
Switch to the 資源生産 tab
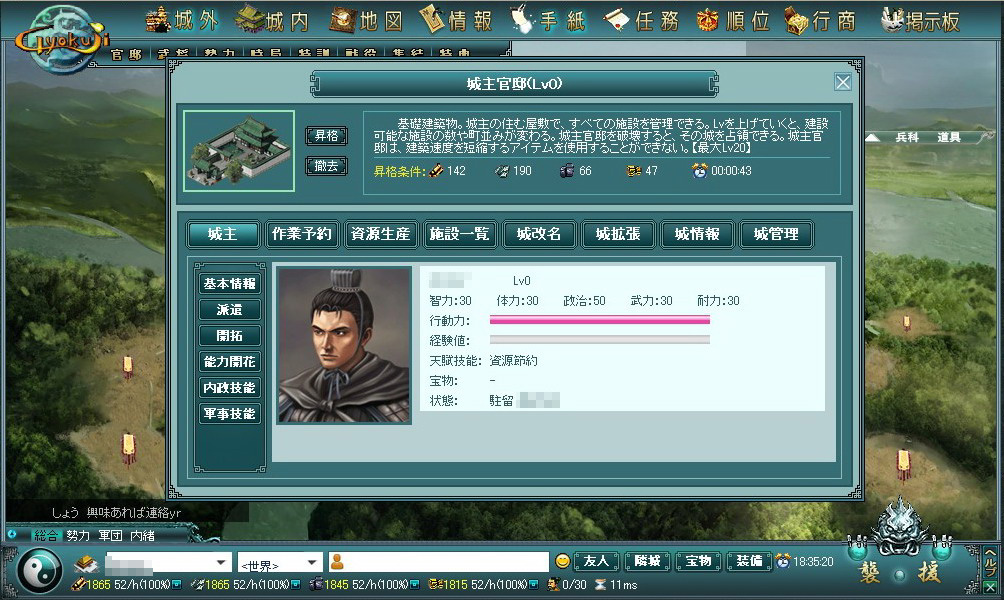click(x=380, y=234)
